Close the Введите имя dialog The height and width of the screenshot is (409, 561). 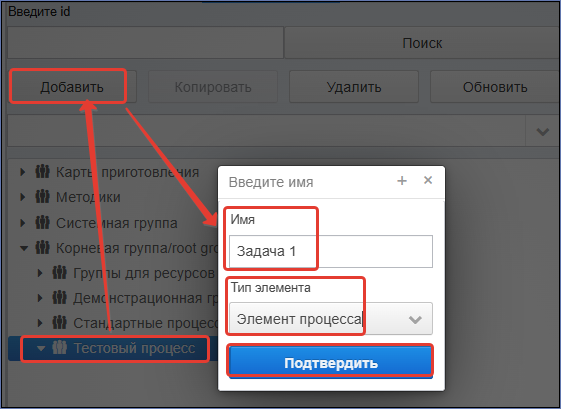point(428,180)
